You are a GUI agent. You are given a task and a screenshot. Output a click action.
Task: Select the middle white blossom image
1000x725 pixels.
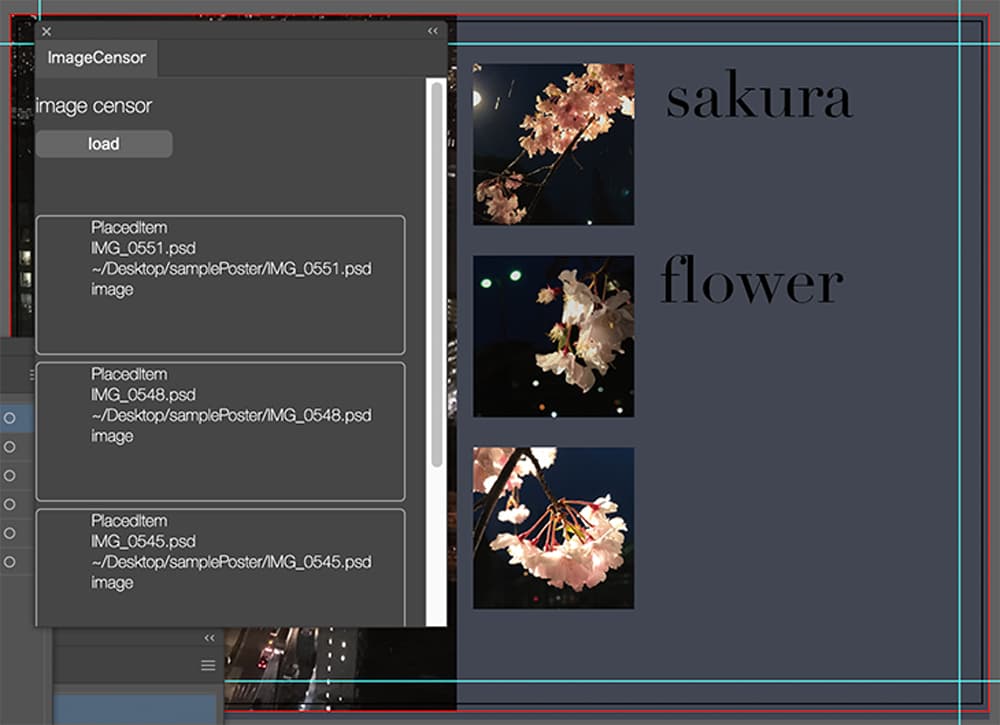pos(553,336)
